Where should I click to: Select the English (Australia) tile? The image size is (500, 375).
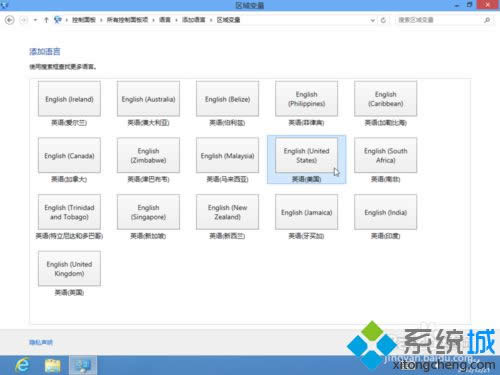pos(148,99)
